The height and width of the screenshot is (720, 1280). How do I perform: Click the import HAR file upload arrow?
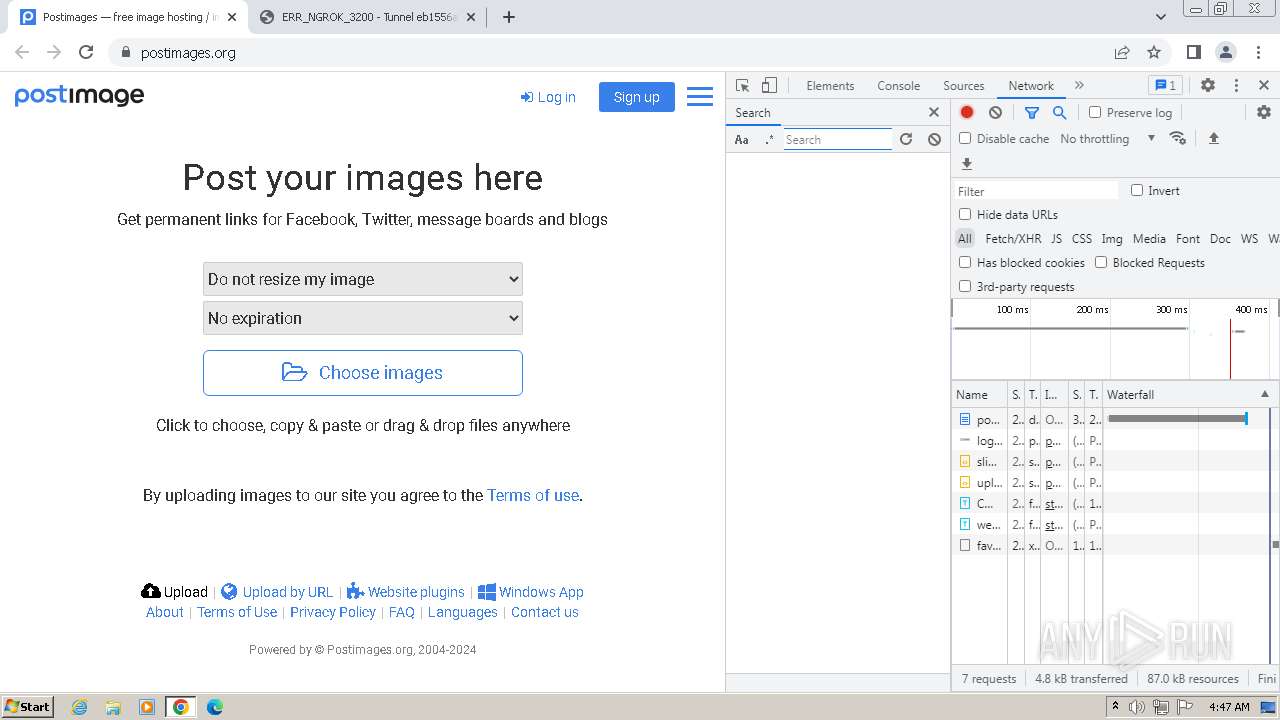1214,138
